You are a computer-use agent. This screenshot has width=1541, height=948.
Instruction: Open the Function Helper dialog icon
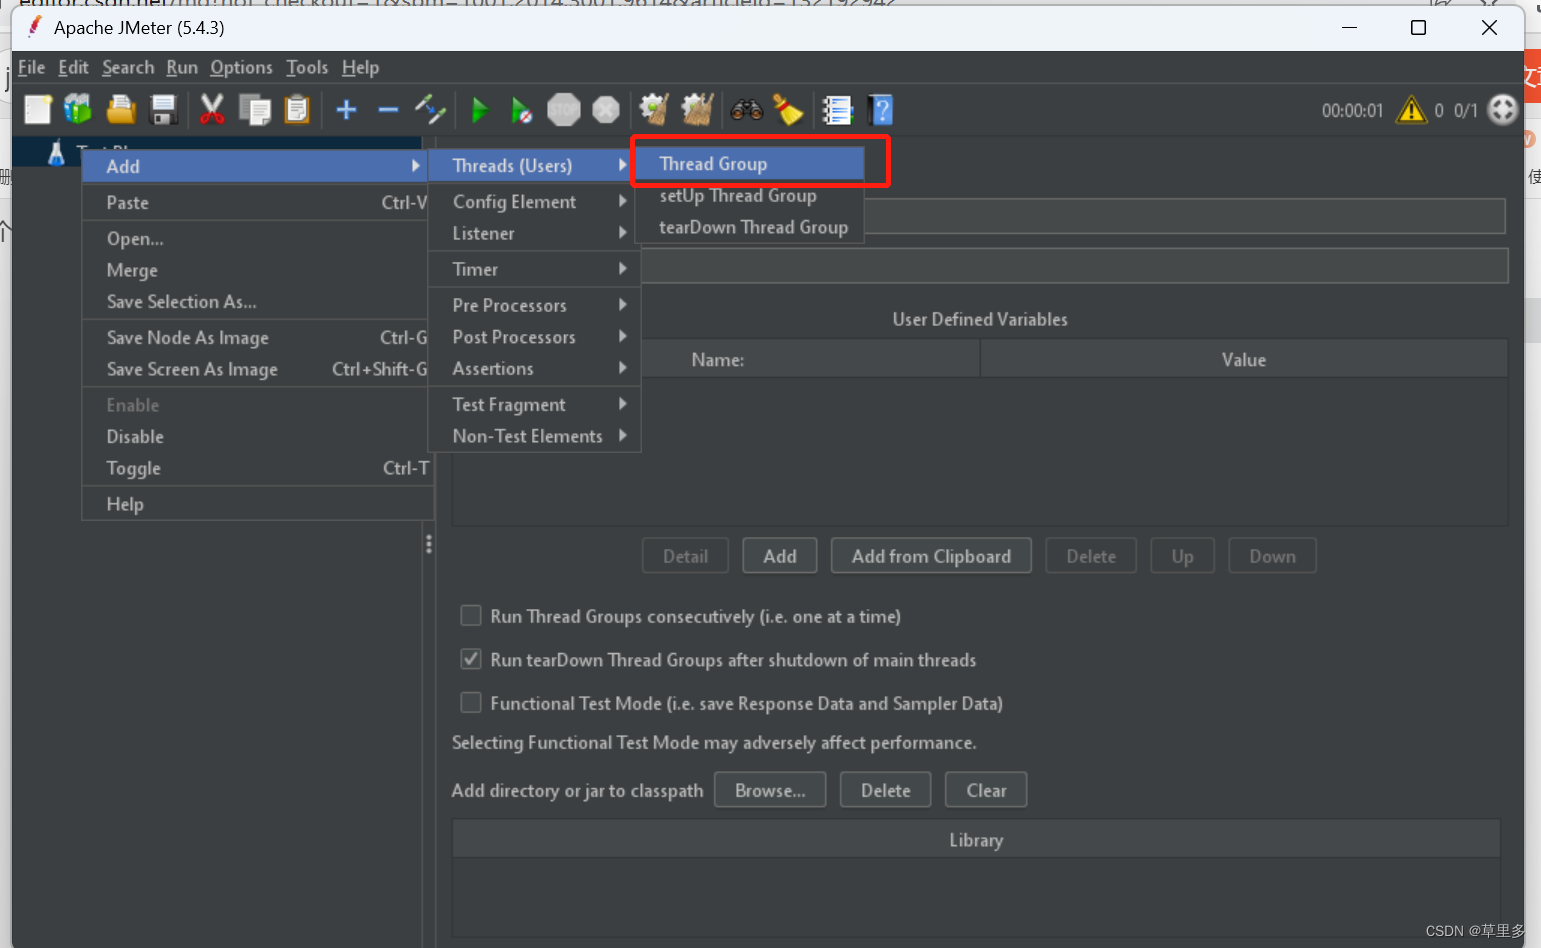pyautogui.click(x=837, y=109)
